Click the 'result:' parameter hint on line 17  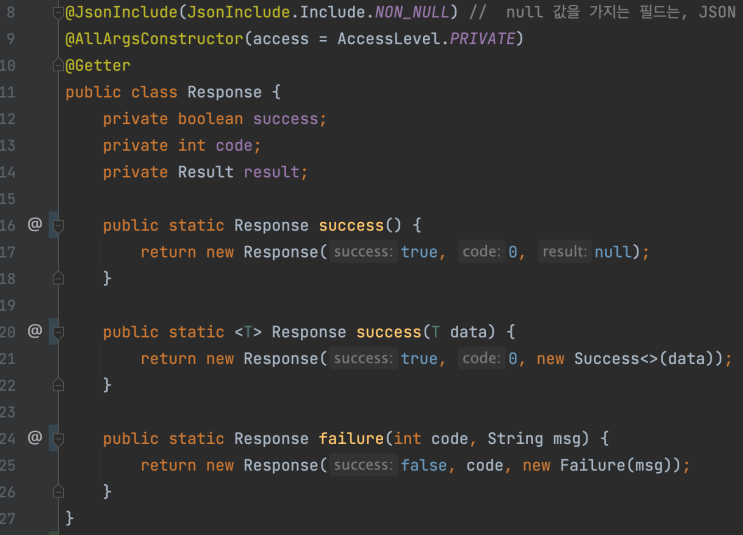564,252
